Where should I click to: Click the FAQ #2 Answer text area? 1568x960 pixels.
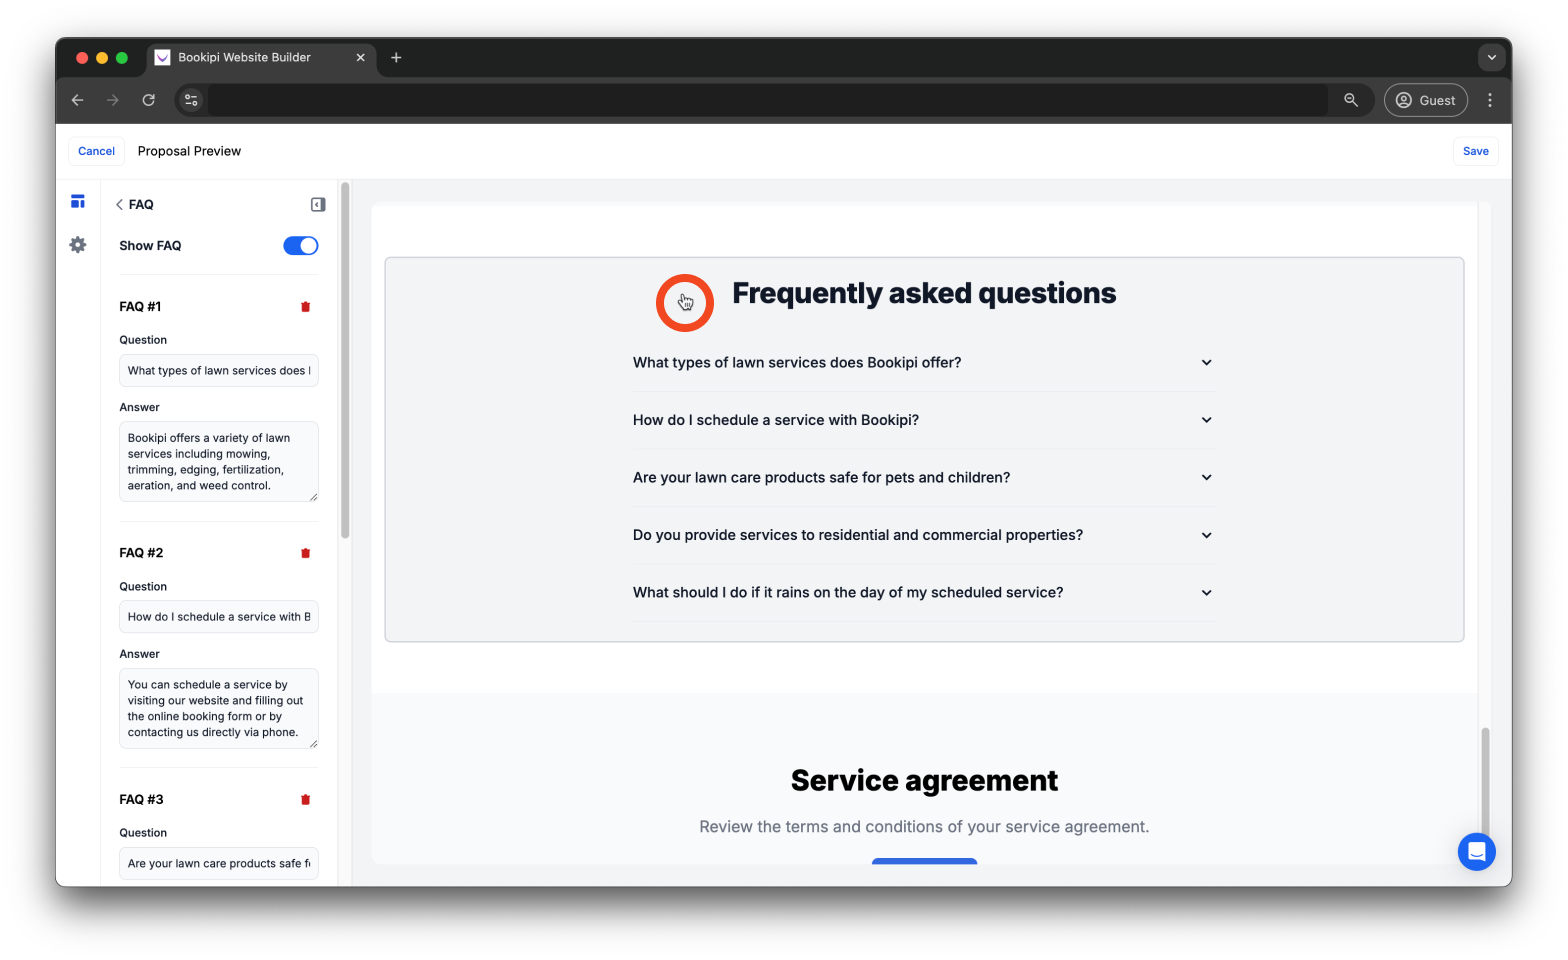point(219,708)
